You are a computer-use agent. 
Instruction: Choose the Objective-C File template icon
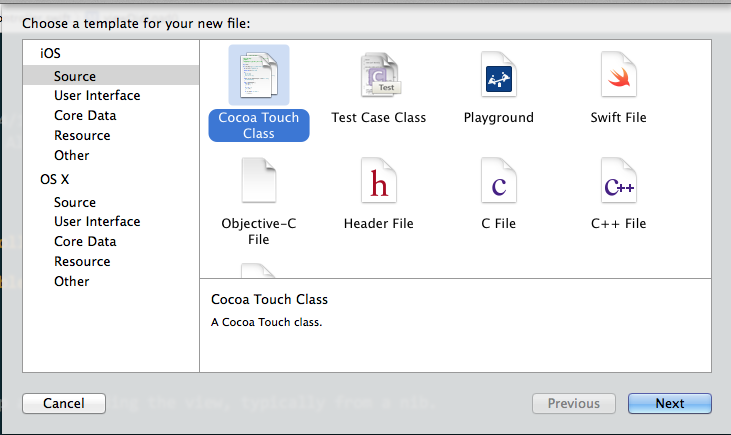[259, 183]
